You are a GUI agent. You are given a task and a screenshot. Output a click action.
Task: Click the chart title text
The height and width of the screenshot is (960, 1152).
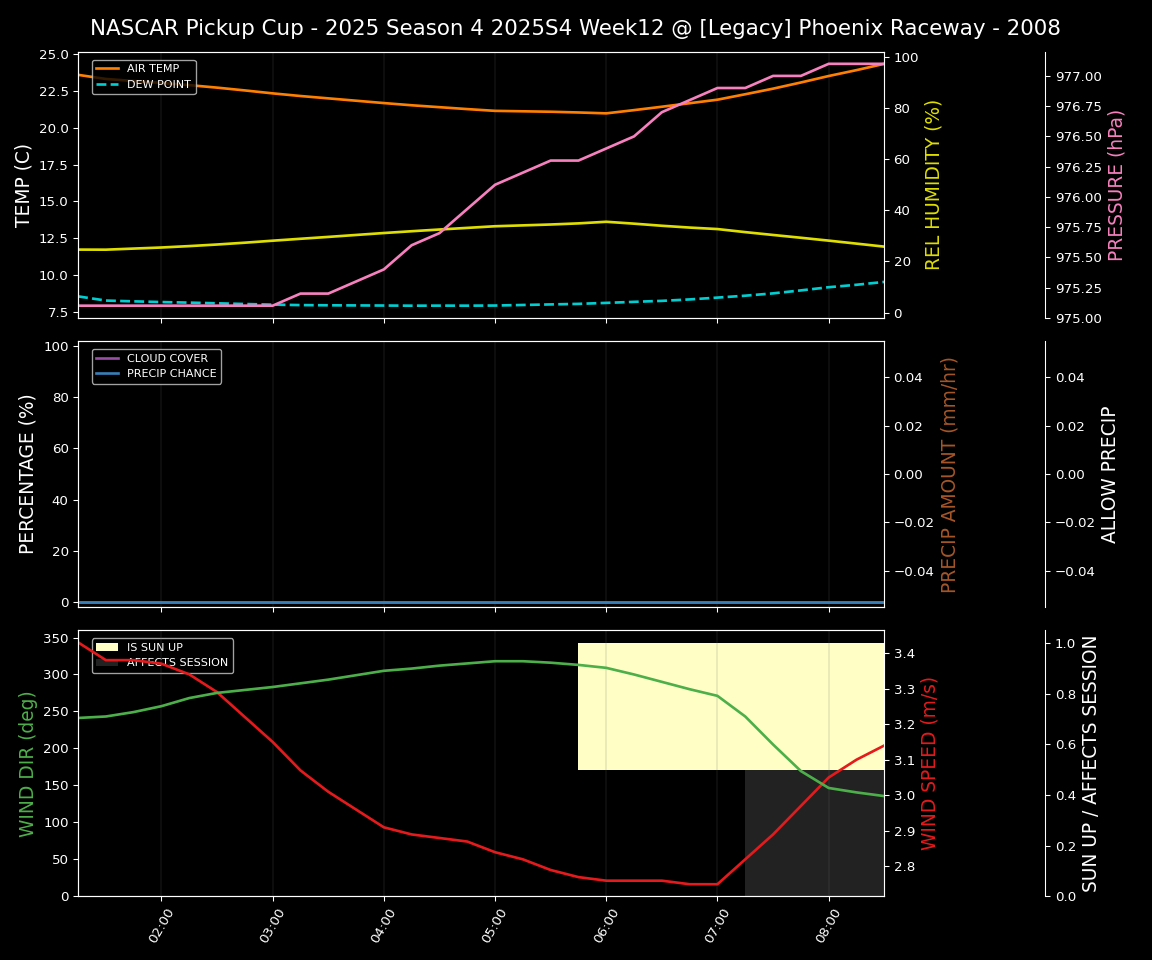575,28
